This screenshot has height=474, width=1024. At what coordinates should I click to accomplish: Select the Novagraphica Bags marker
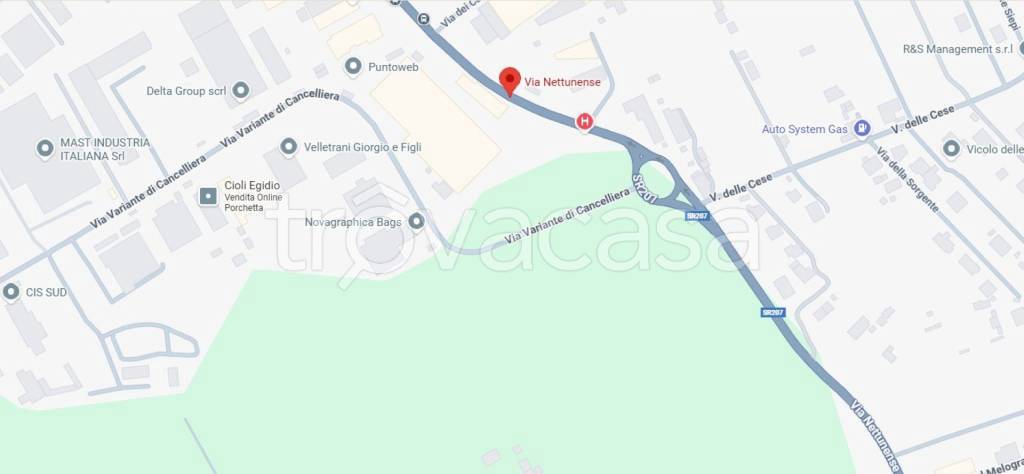pyautogui.click(x=416, y=222)
